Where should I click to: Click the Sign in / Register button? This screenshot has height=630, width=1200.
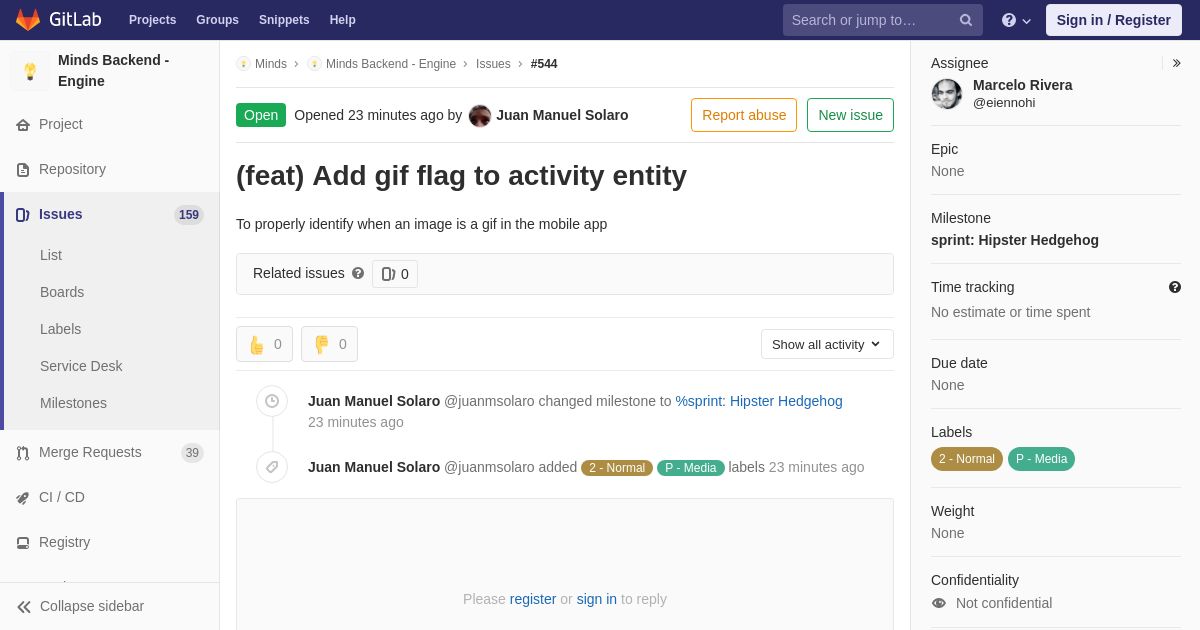click(x=1114, y=20)
